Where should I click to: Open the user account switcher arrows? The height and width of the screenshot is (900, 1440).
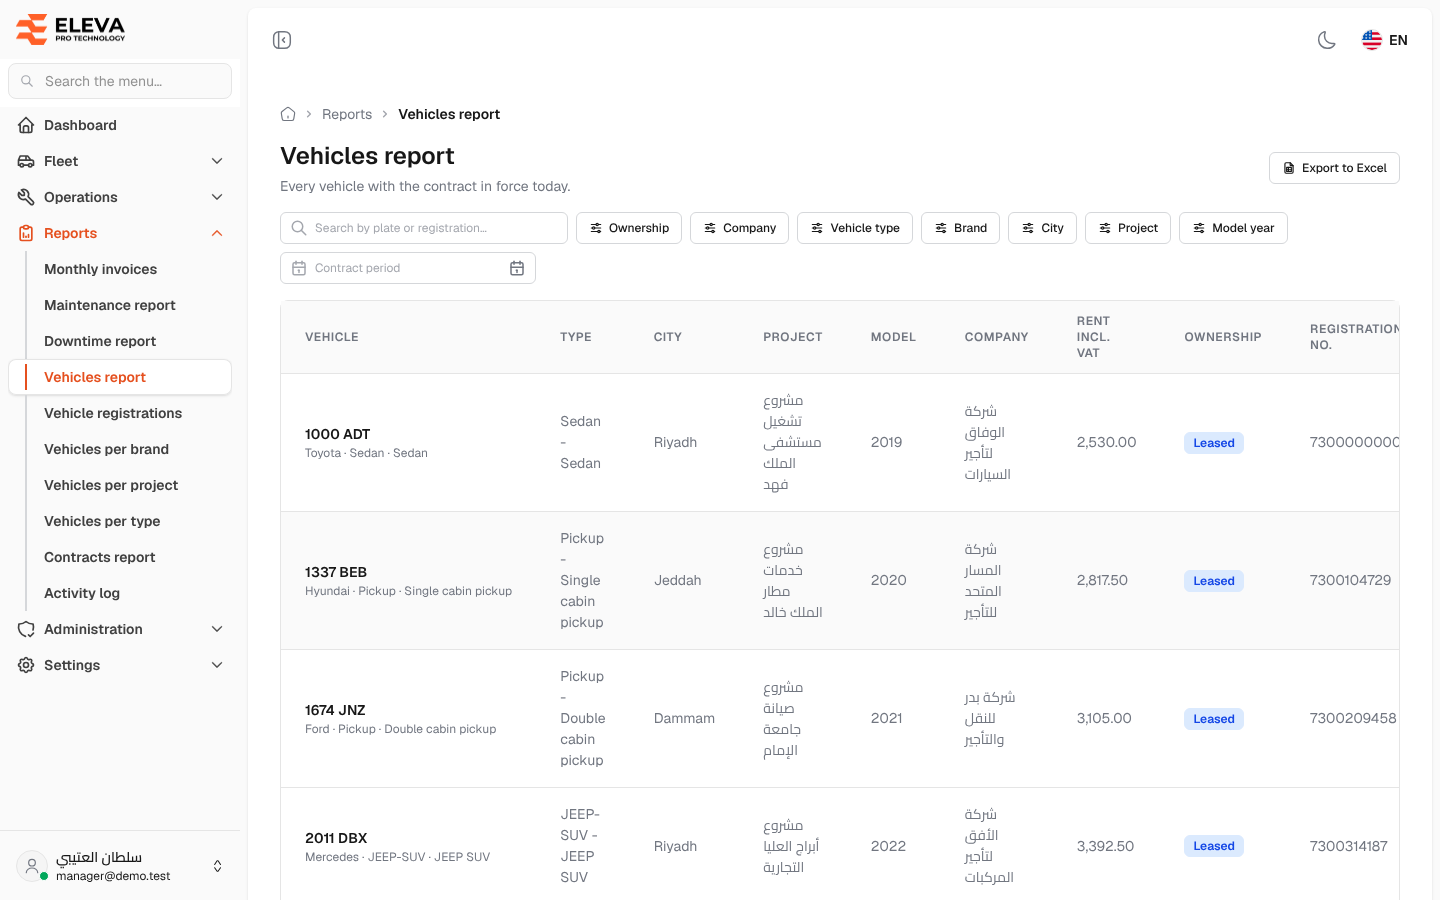218,866
